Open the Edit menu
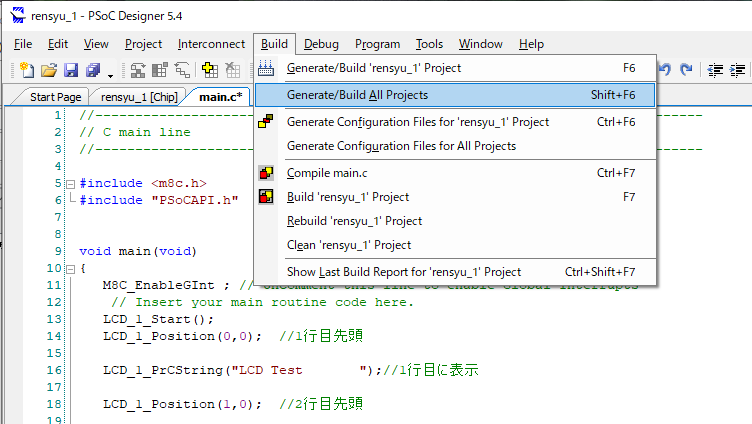752x424 pixels. pyautogui.click(x=58, y=44)
